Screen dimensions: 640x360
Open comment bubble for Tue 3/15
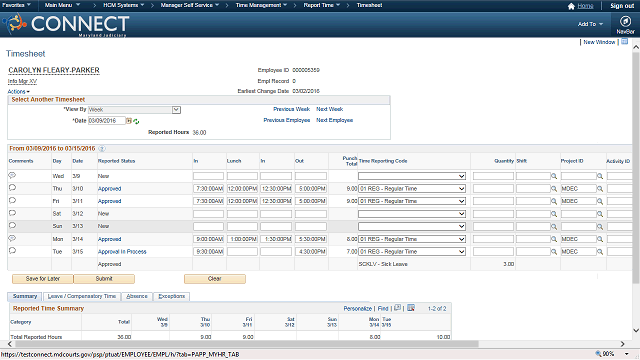tap(12, 251)
